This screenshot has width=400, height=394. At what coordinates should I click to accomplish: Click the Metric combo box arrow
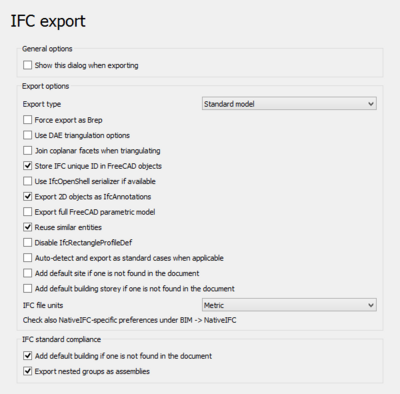click(x=371, y=305)
